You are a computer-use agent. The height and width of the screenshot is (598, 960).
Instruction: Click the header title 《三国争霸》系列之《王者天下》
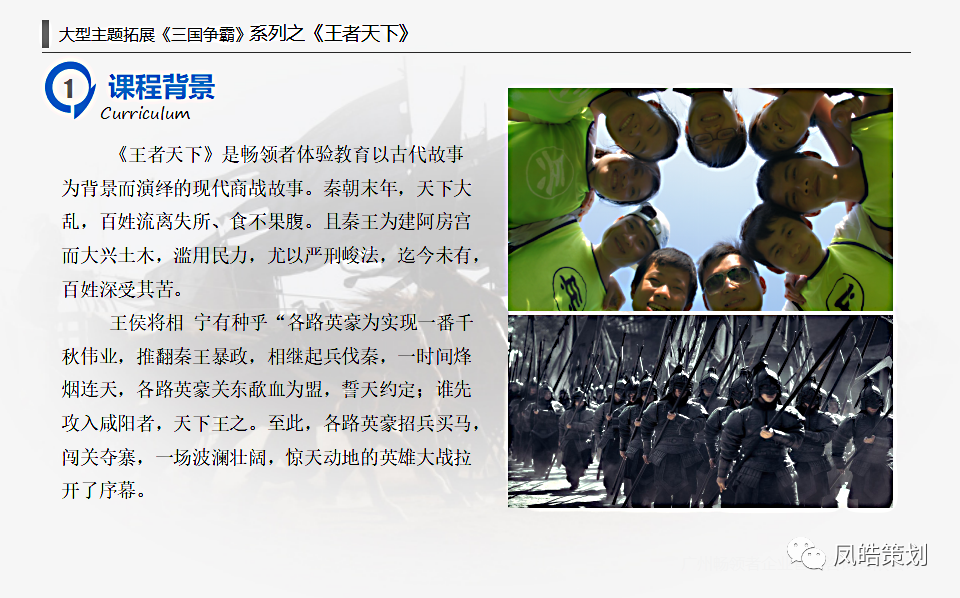point(284,34)
